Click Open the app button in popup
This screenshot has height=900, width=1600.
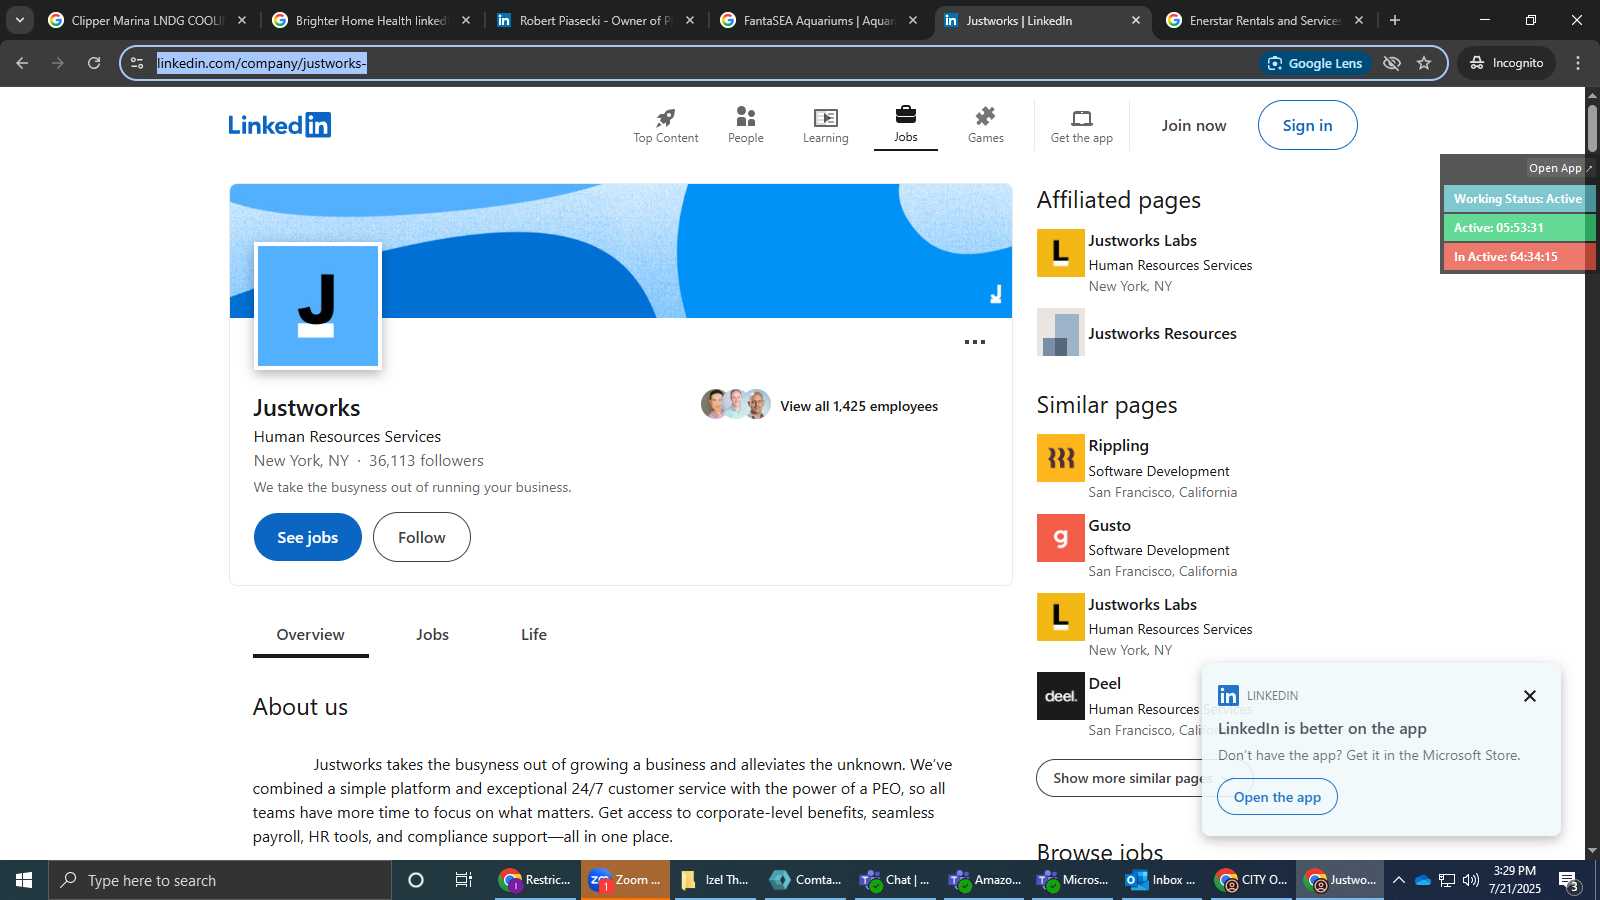[1277, 797]
